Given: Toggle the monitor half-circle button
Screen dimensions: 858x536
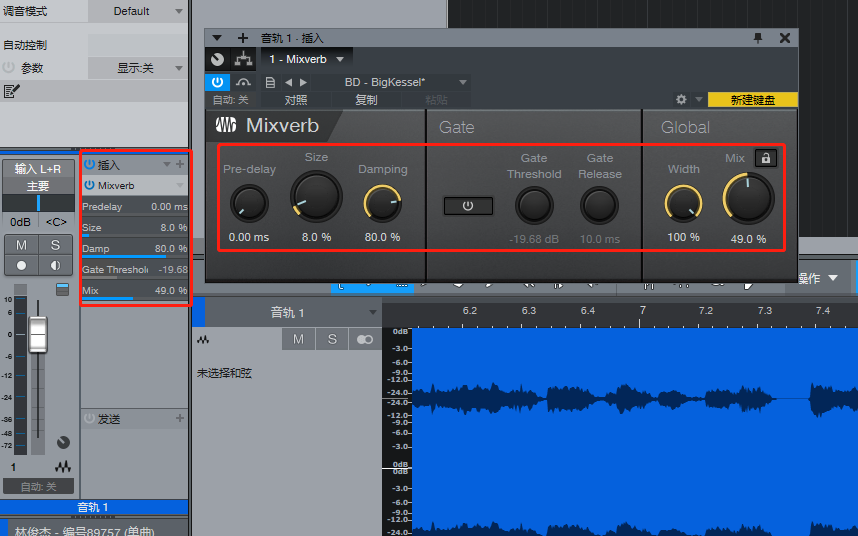Looking at the screenshot, I should pos(55,265).
